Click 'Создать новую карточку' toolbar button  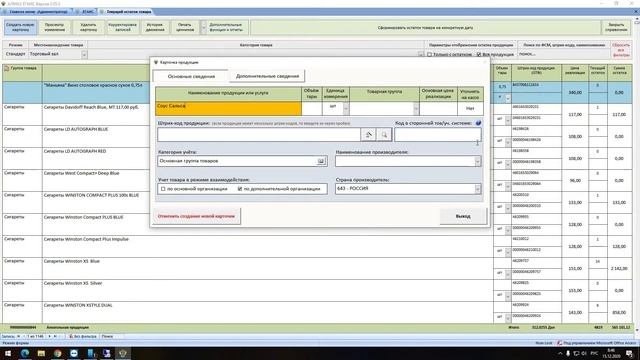20,27
